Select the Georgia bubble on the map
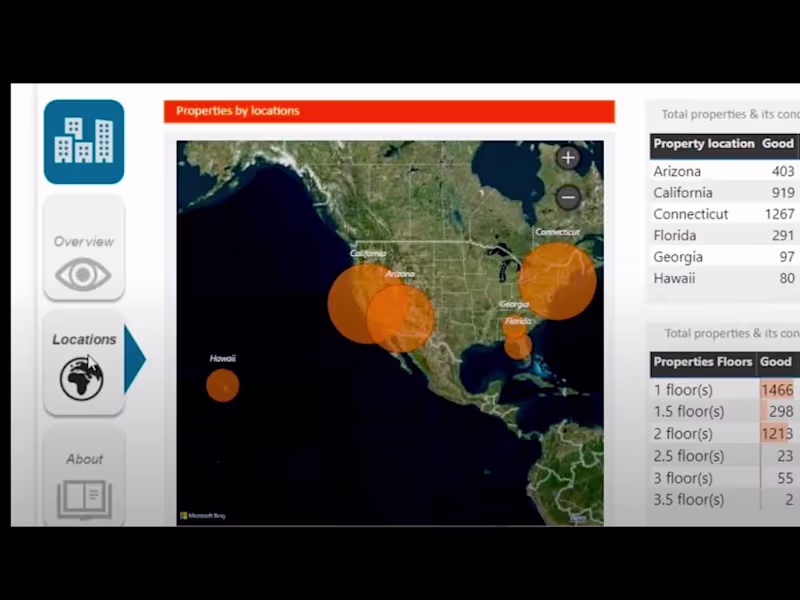The image size is (800, 600). click(x=514, y=327)
